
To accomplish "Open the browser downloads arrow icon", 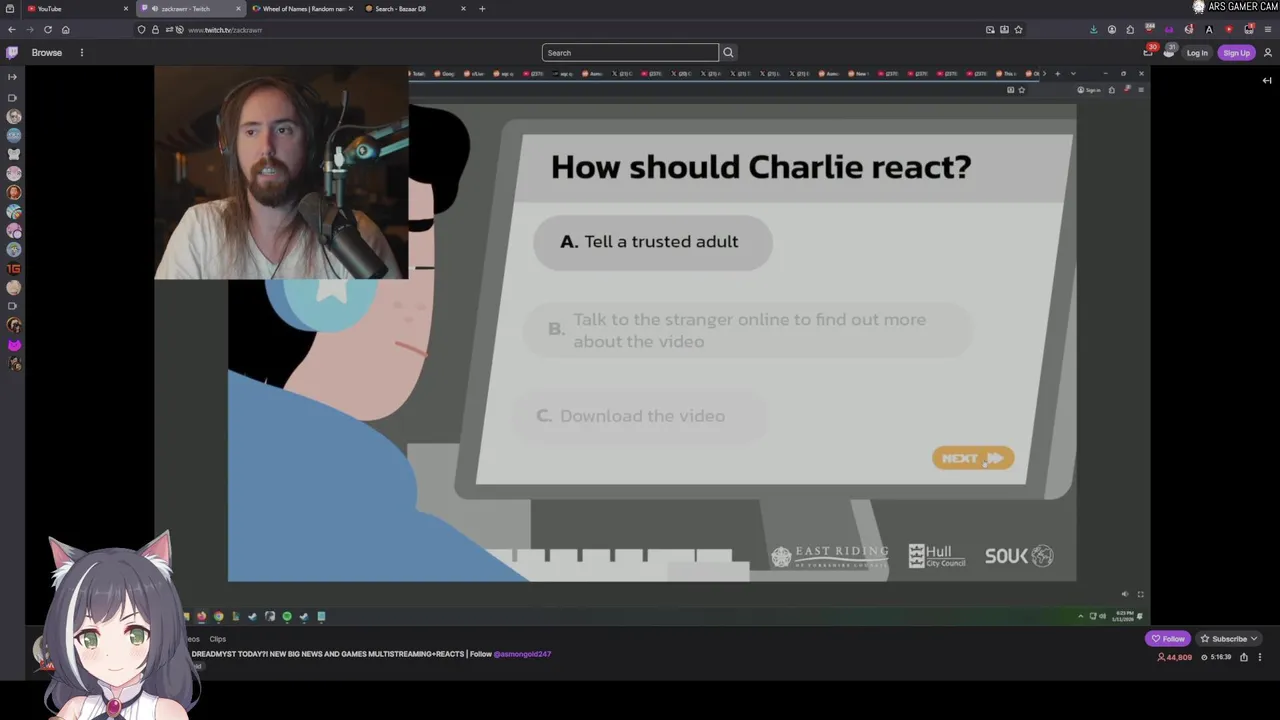I will 1093,30.
